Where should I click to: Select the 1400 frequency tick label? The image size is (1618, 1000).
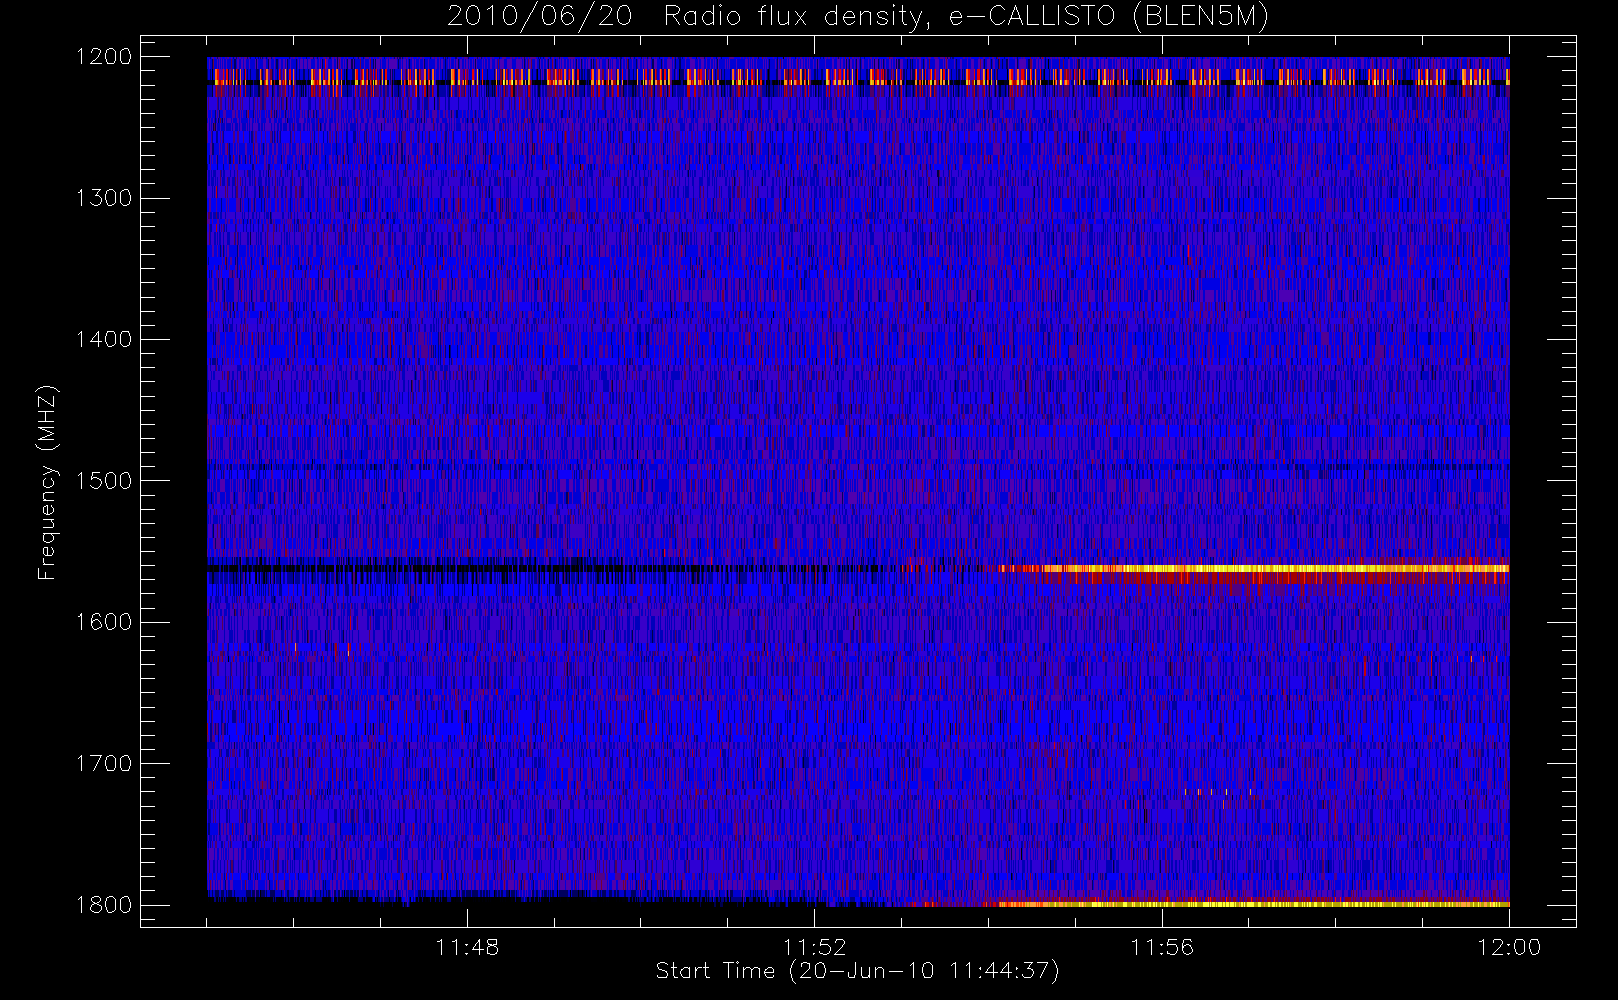point(104,340)
